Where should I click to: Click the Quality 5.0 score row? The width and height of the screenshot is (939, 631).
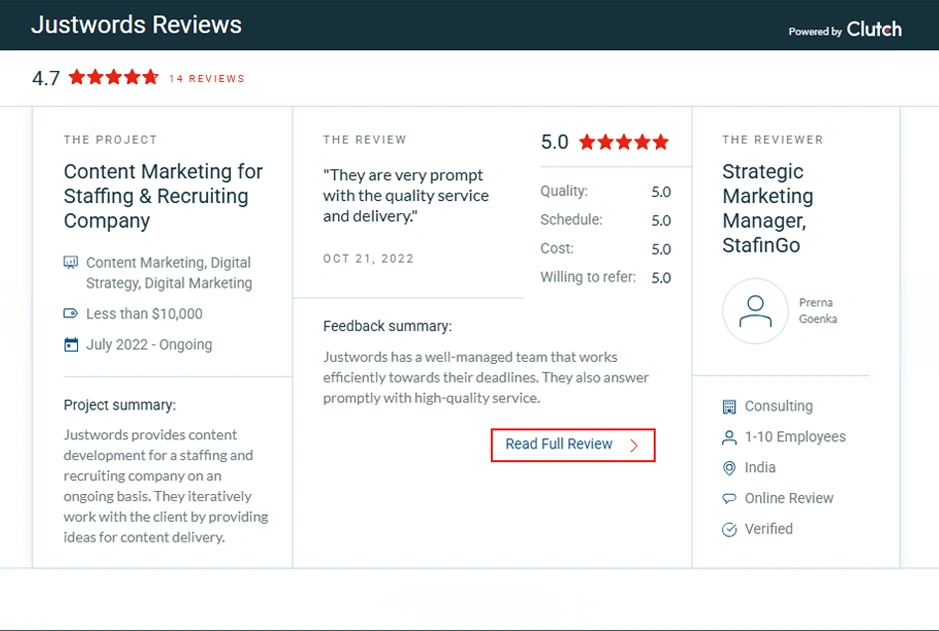605,192
